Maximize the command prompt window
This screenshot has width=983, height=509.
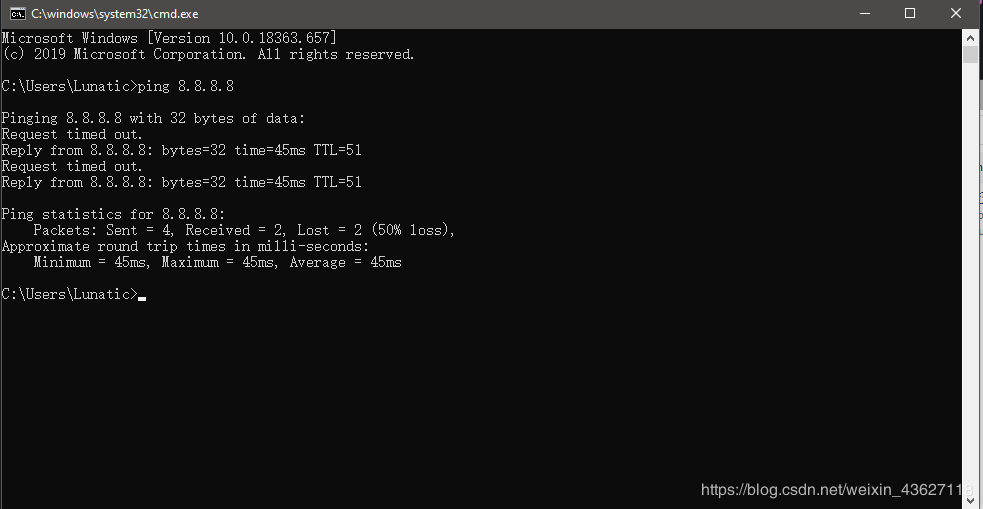coord(910,14)
